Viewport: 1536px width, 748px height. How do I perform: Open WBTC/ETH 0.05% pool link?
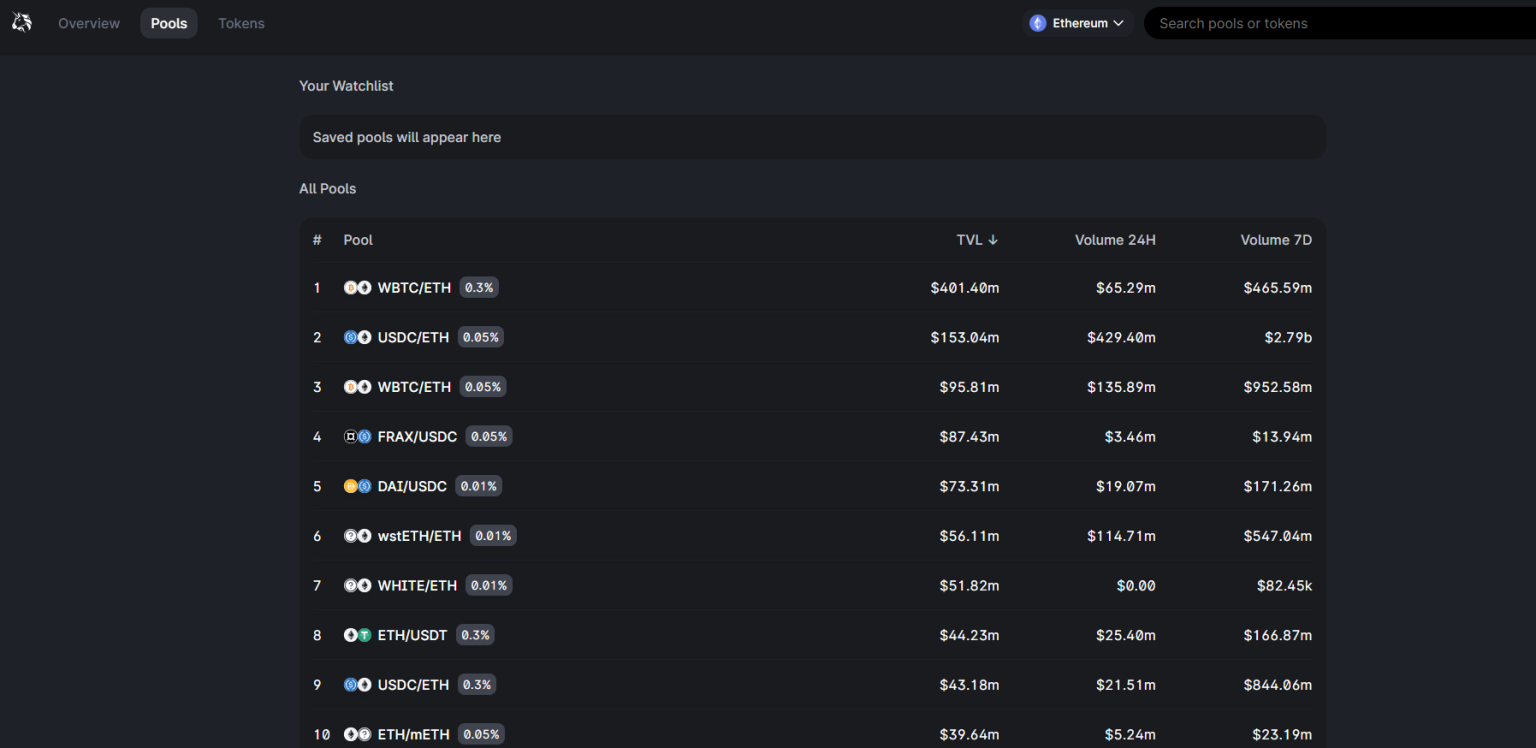414,387
